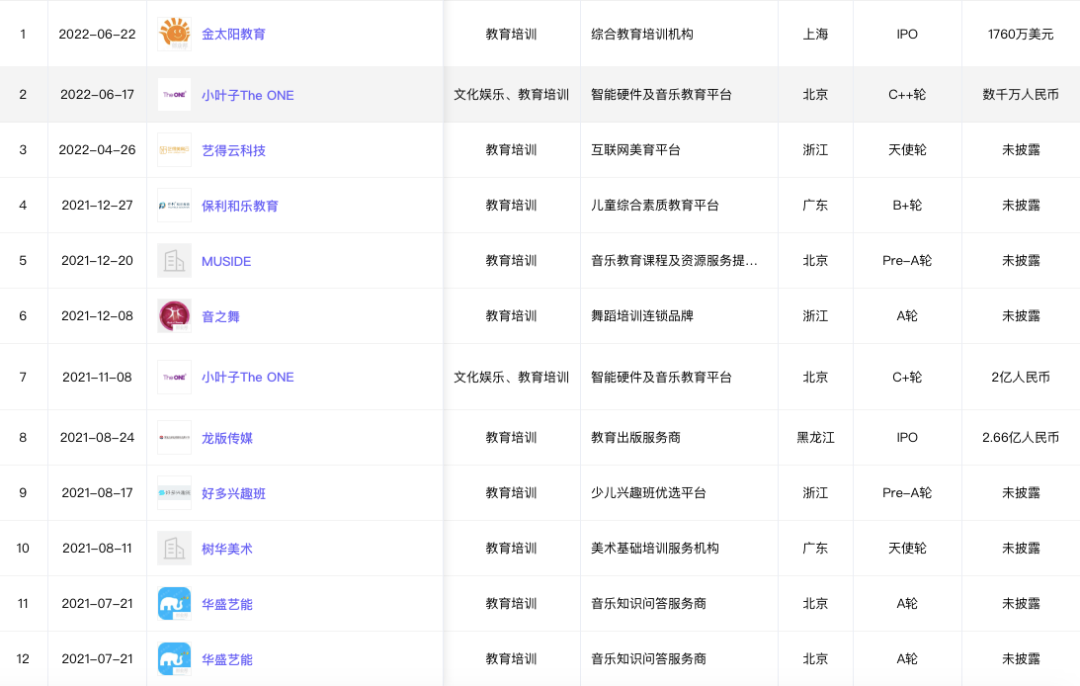Click the 2亿人民币 amount cell
Image resolution: width=1080 pixels, height=686 pixels.
point(1020,377)
